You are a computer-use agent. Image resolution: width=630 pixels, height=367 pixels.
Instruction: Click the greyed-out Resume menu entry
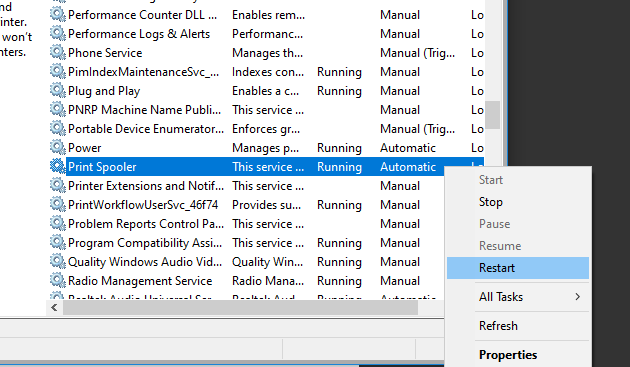[518, 246]
